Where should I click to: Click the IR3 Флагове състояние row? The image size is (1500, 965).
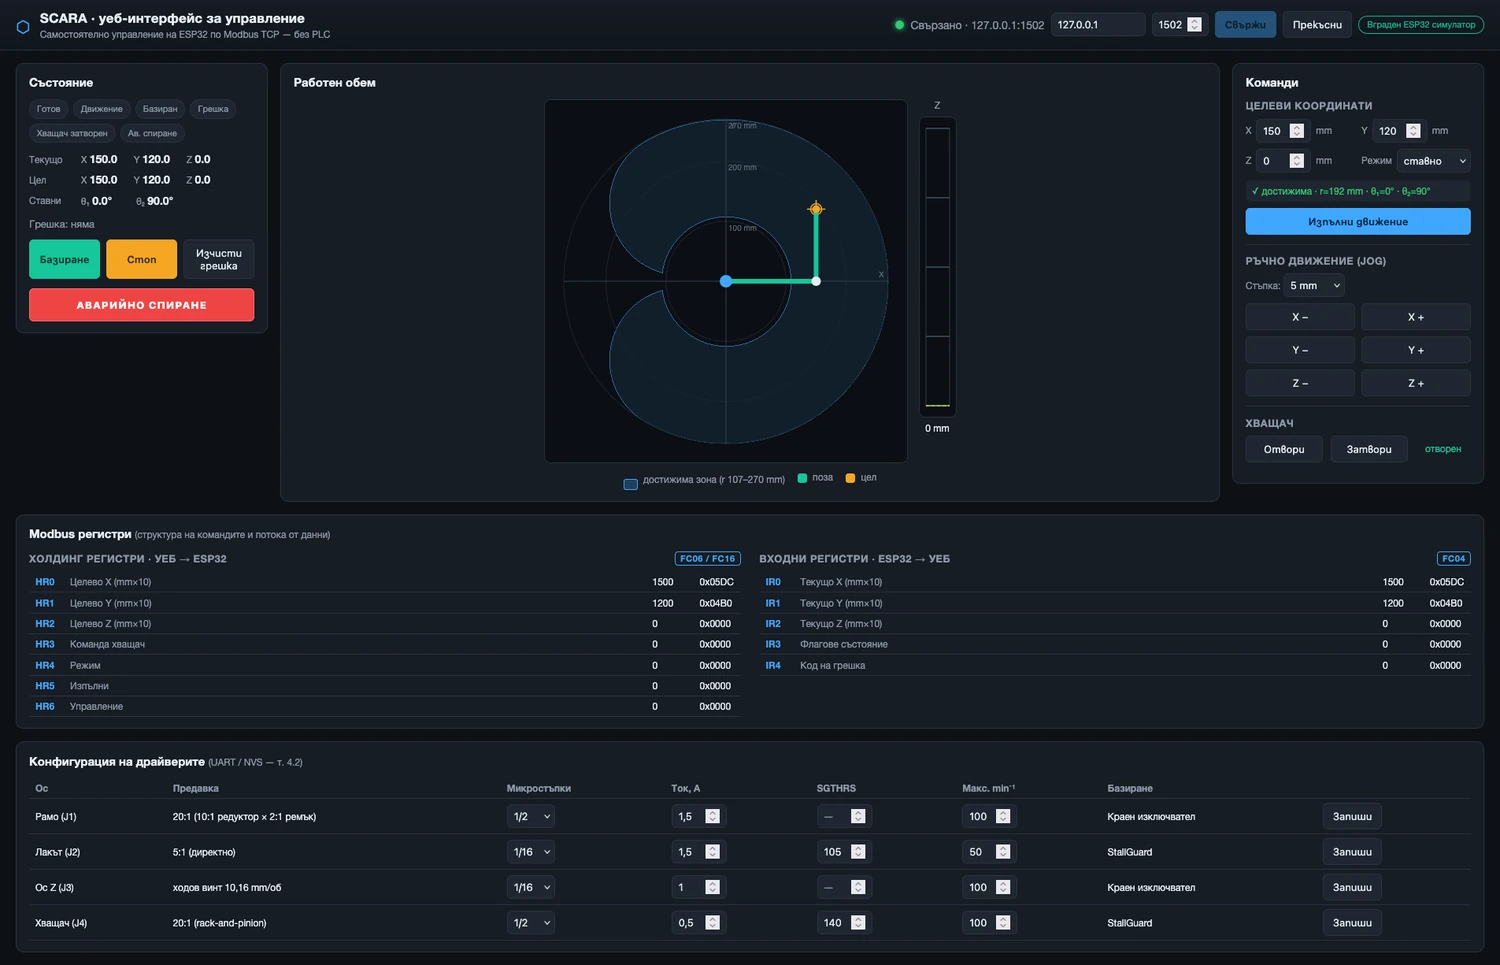[x=1115, y=644]
